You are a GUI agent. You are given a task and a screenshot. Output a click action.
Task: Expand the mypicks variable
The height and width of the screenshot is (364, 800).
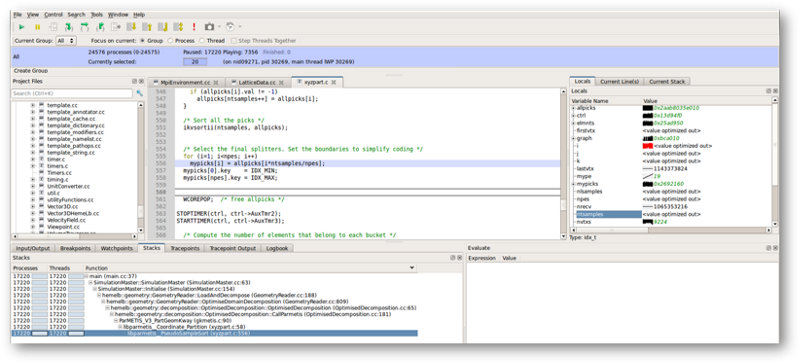(573, 184)
